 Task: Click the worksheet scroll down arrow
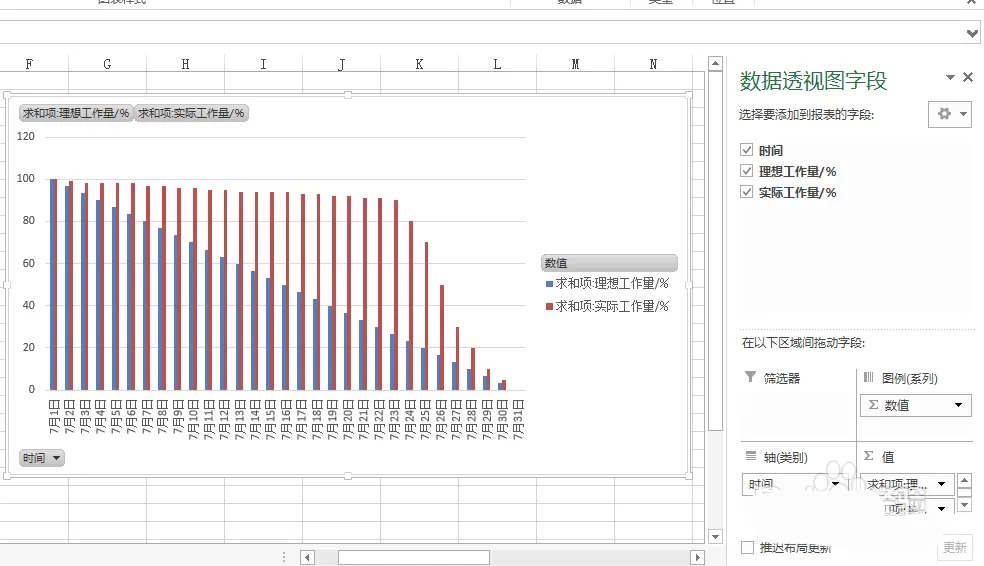715,536
